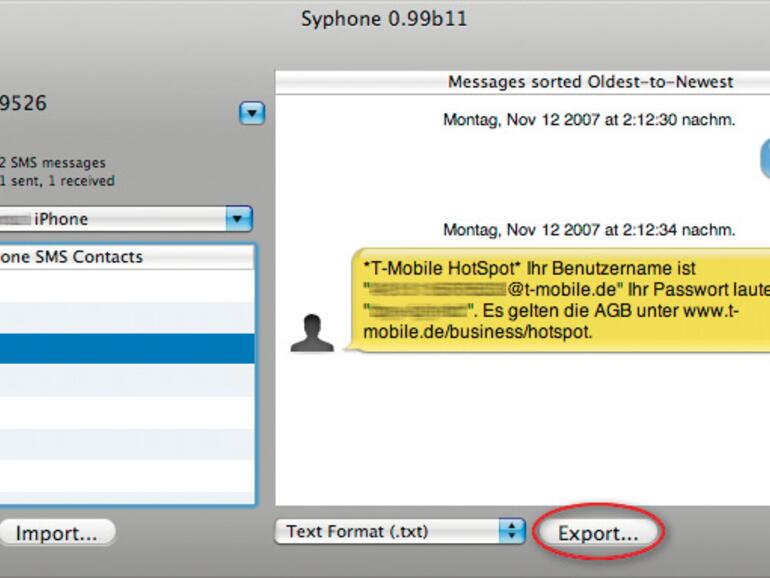Click the SMS Contacts column header
Screen dimensions: 770x578
(x=127, y=257)
